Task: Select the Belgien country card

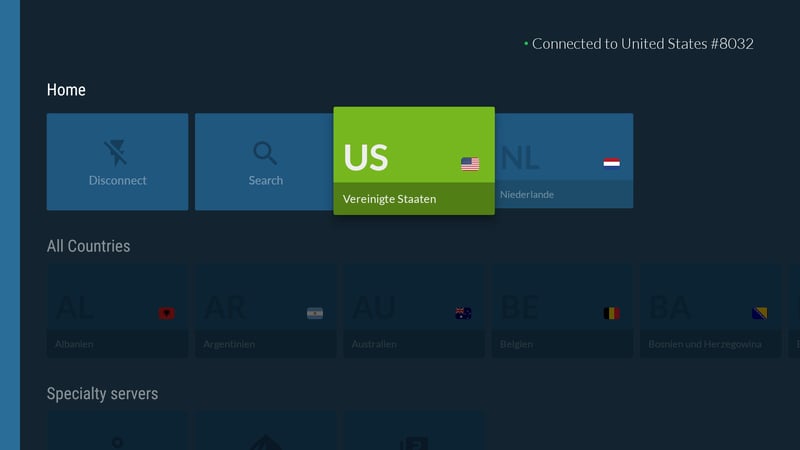Action: pyautogui.click(x=562, y=310)
